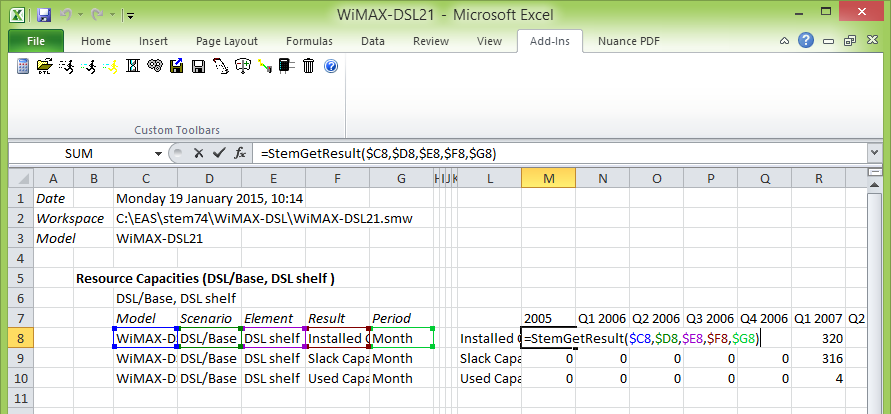Open the Name Box dropdown next to SUM
Screen dimensions: 891x414
point(158,153)
